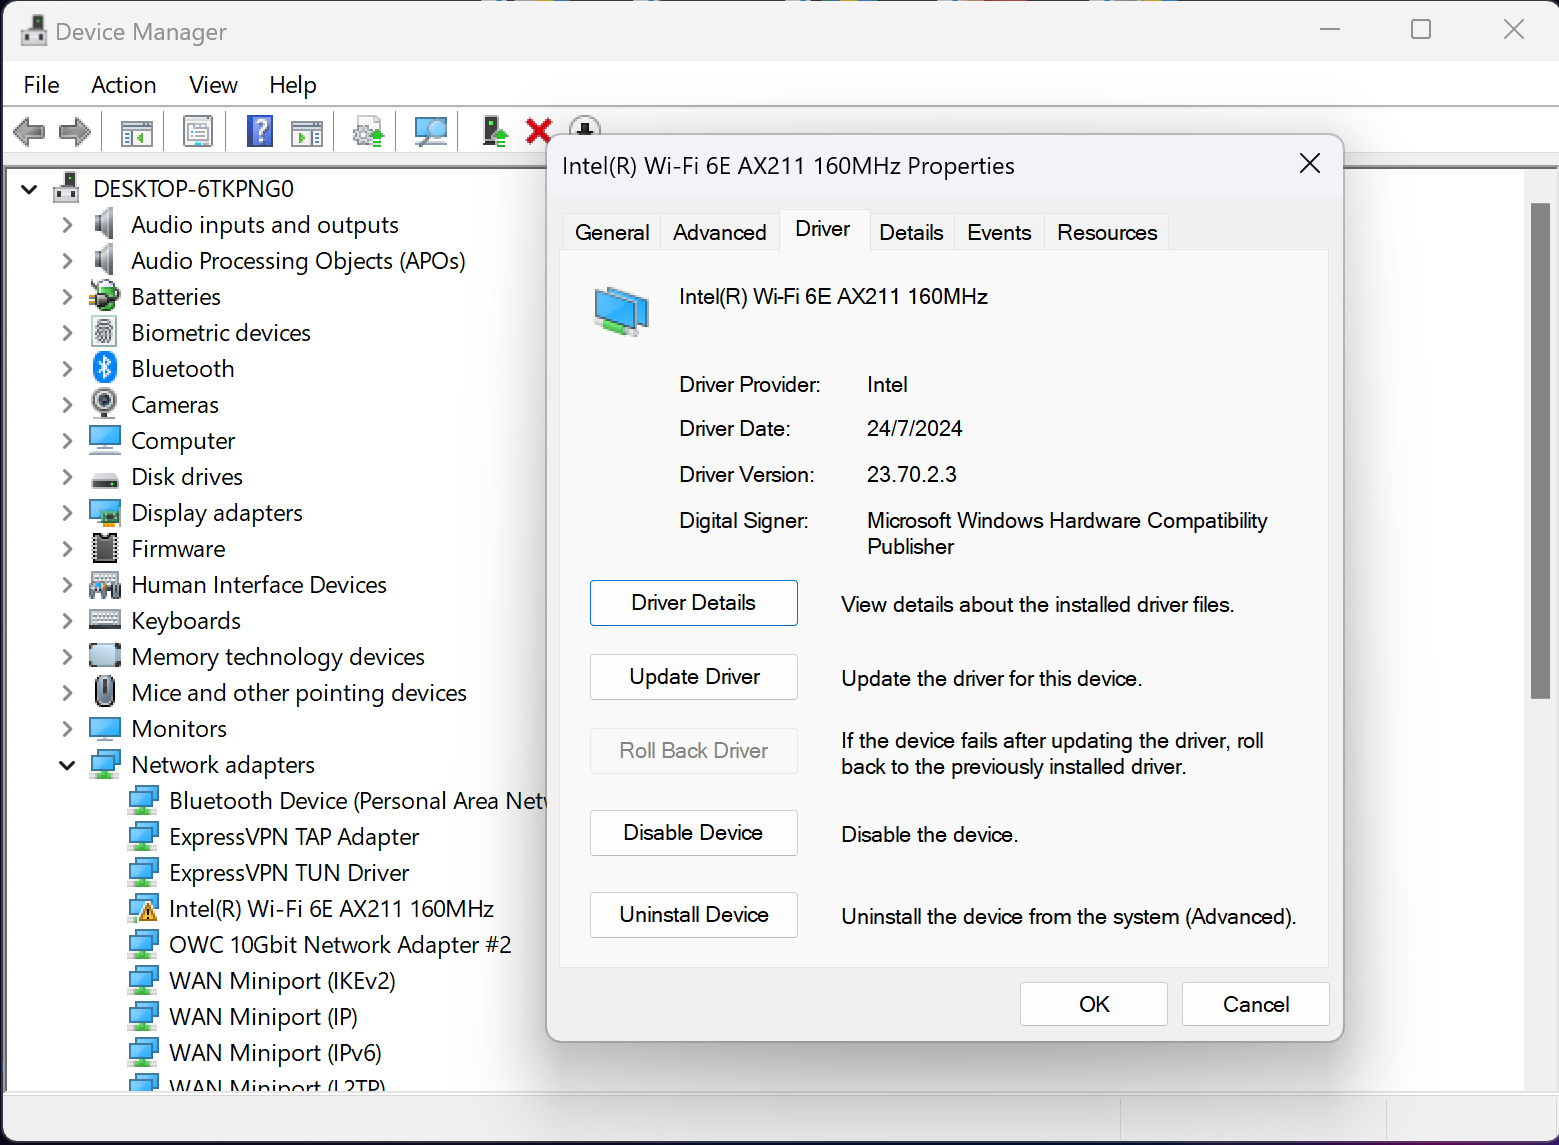Expand the Monitors category chevron
Image resolution: width=1559 pixels, height=1145 pixels.
pos(67,728)
